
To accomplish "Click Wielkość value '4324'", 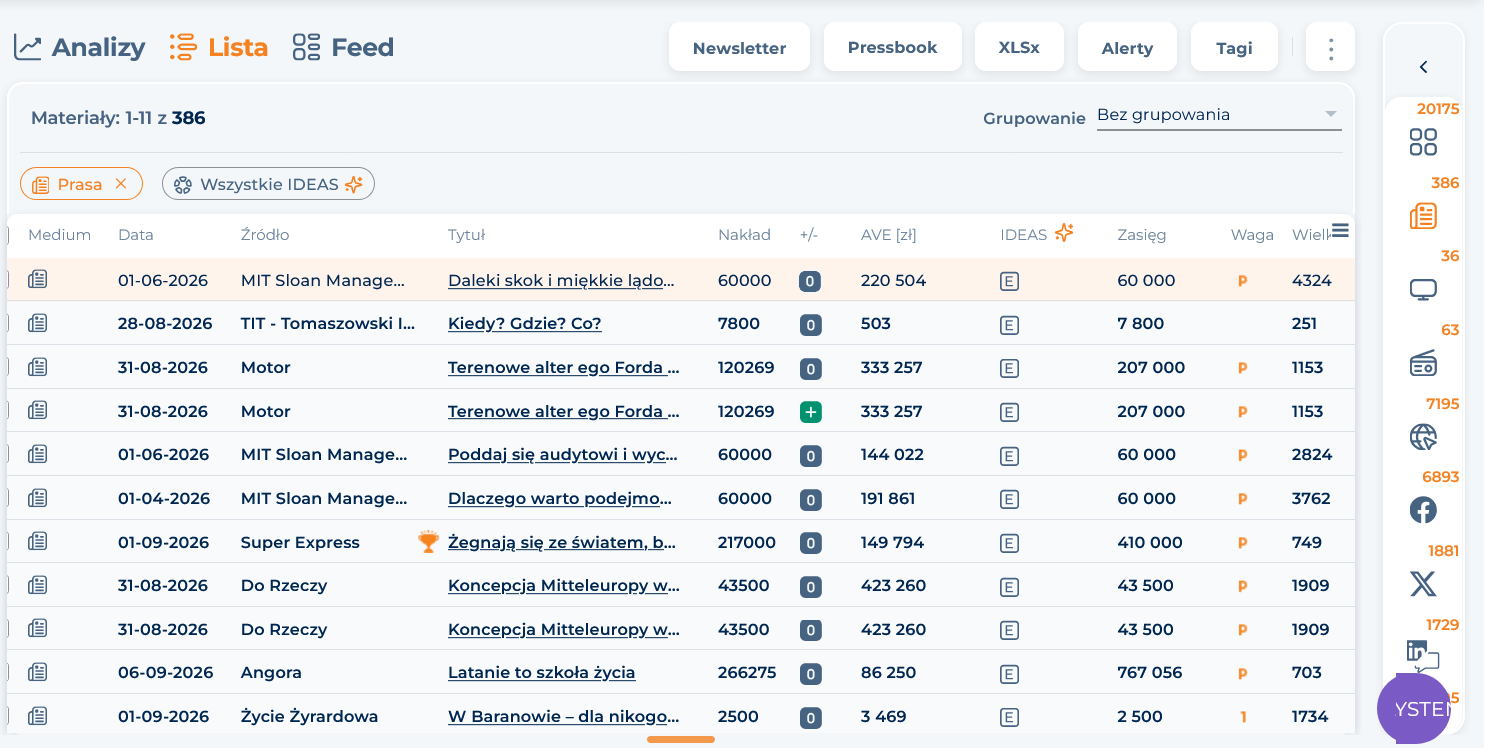I will pyautogui.click(x=1312, y=281).
